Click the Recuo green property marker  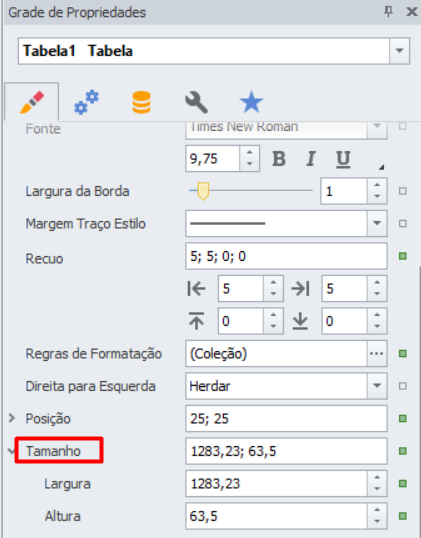click(403, 256)
